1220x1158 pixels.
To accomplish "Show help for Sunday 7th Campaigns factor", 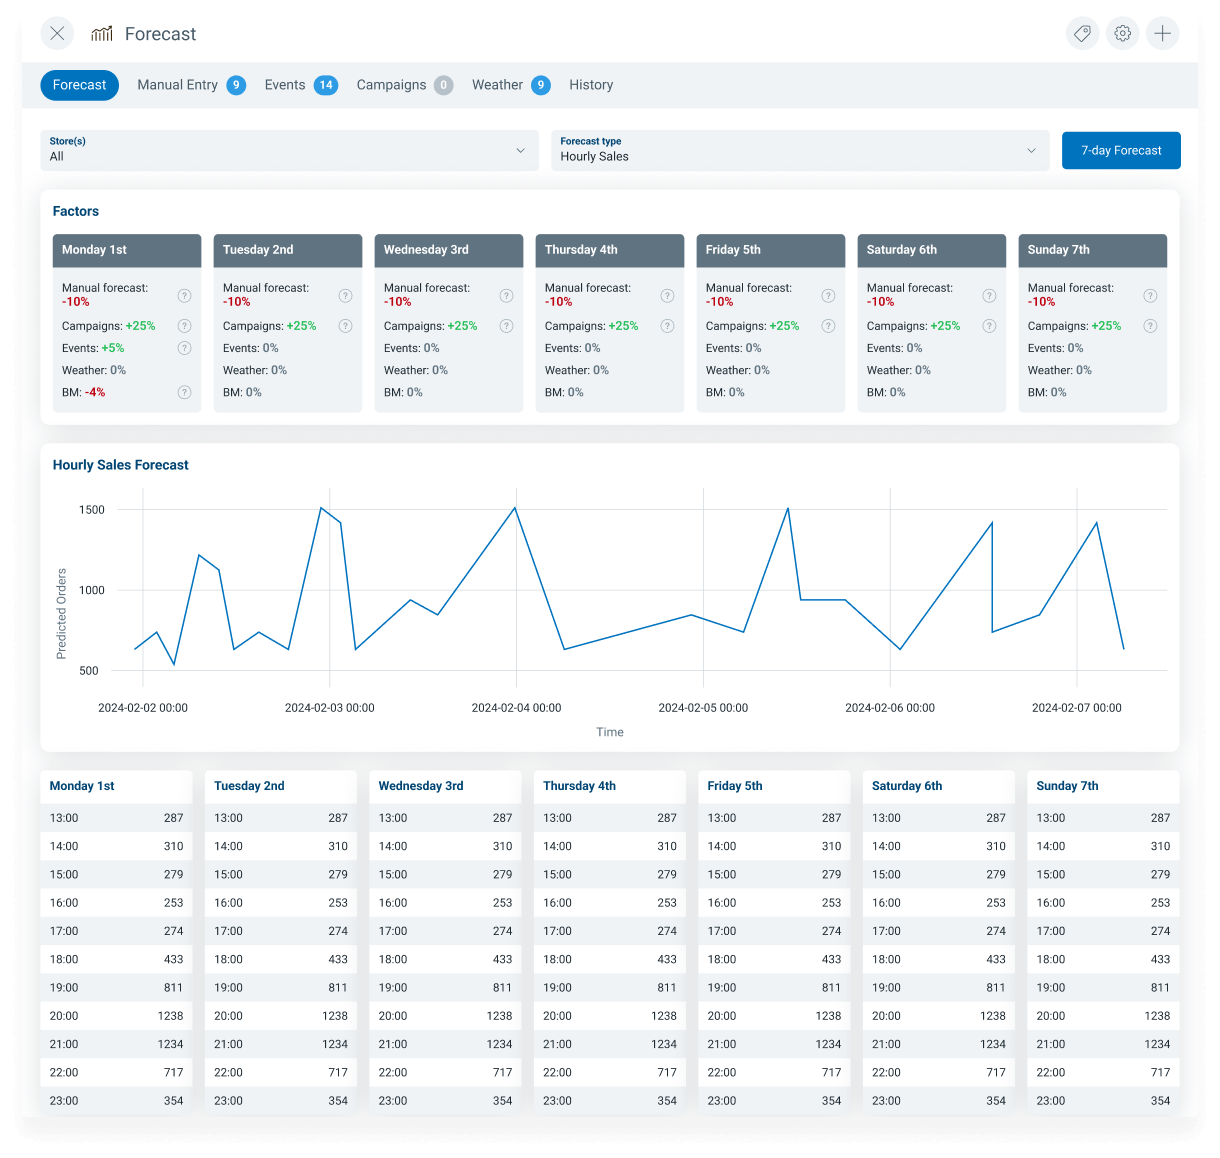I will (x=1150, y=326).
